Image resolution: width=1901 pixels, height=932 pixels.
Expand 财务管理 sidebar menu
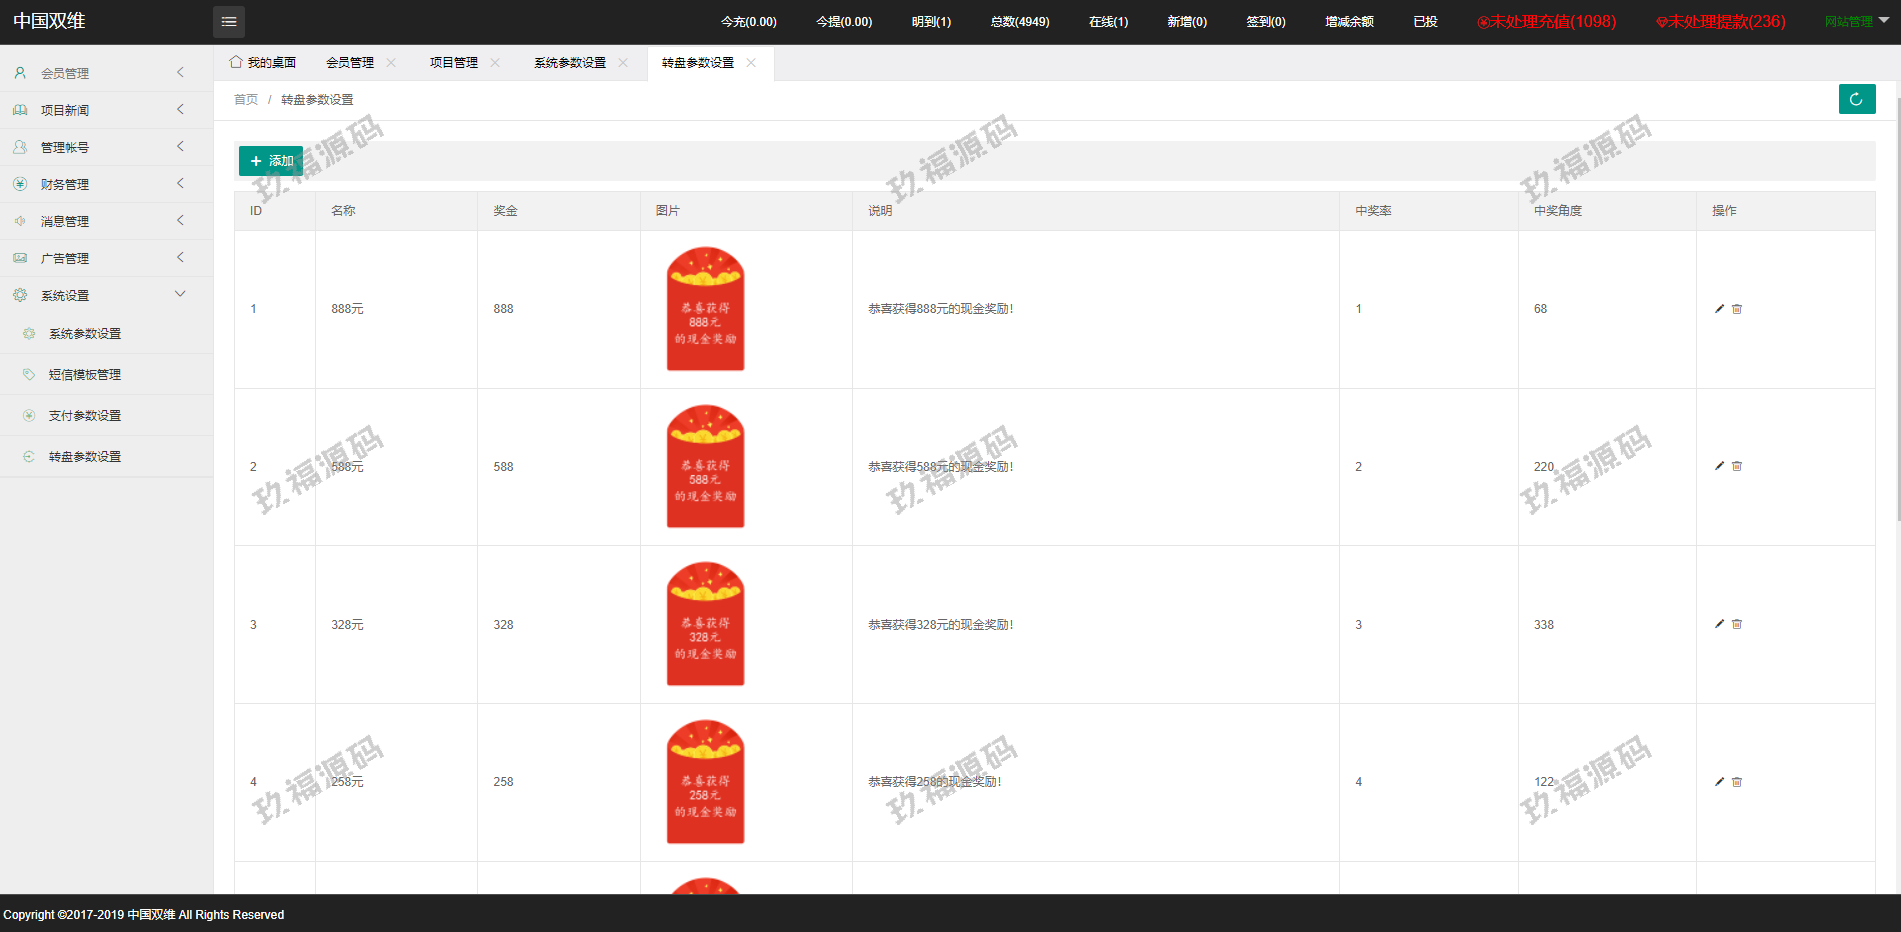[x=100, y=184]
